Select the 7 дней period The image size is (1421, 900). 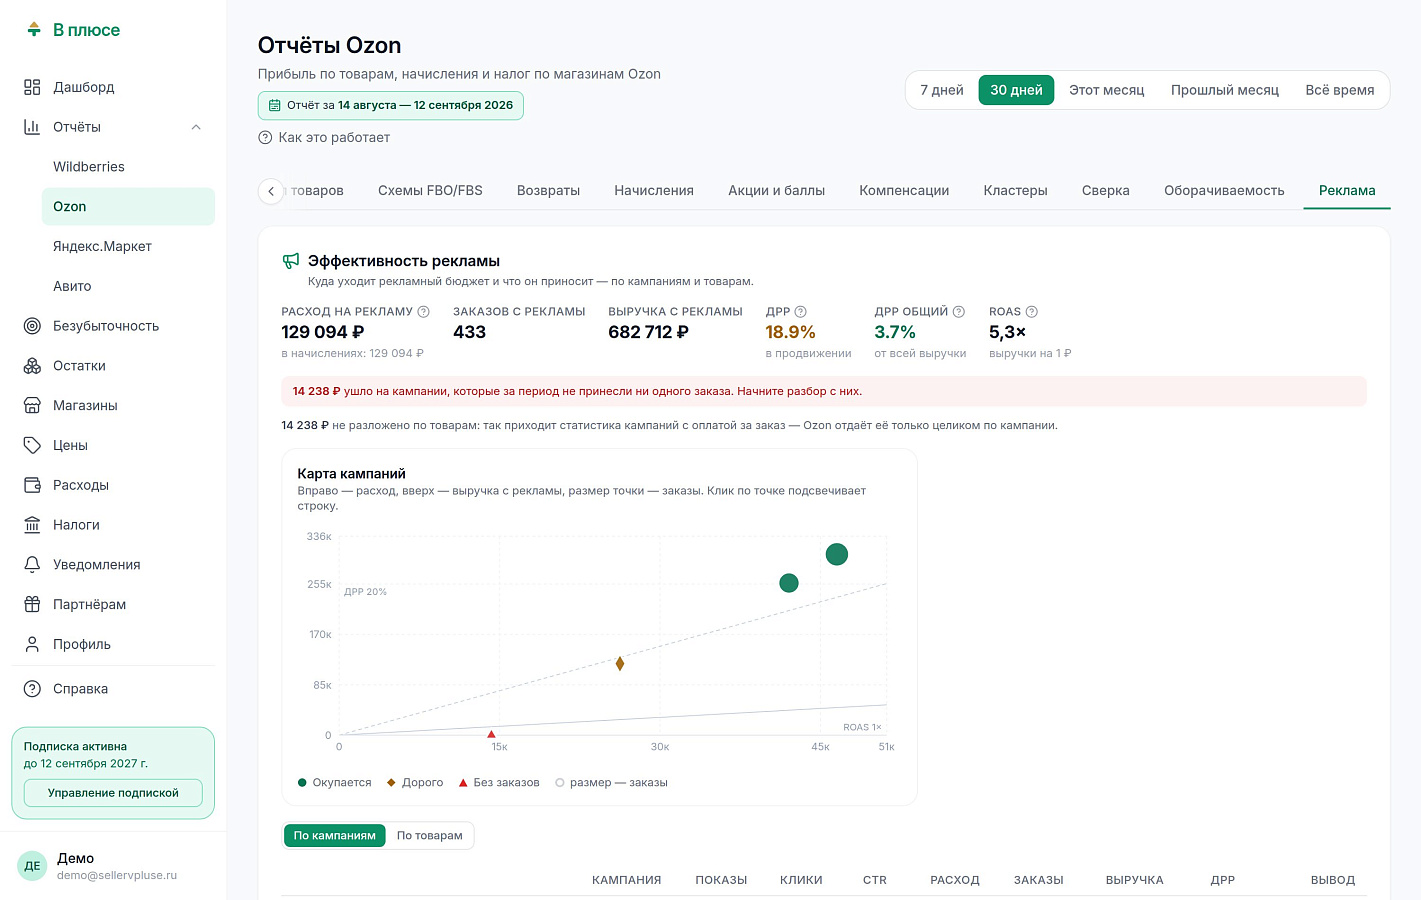click(942, 90)
